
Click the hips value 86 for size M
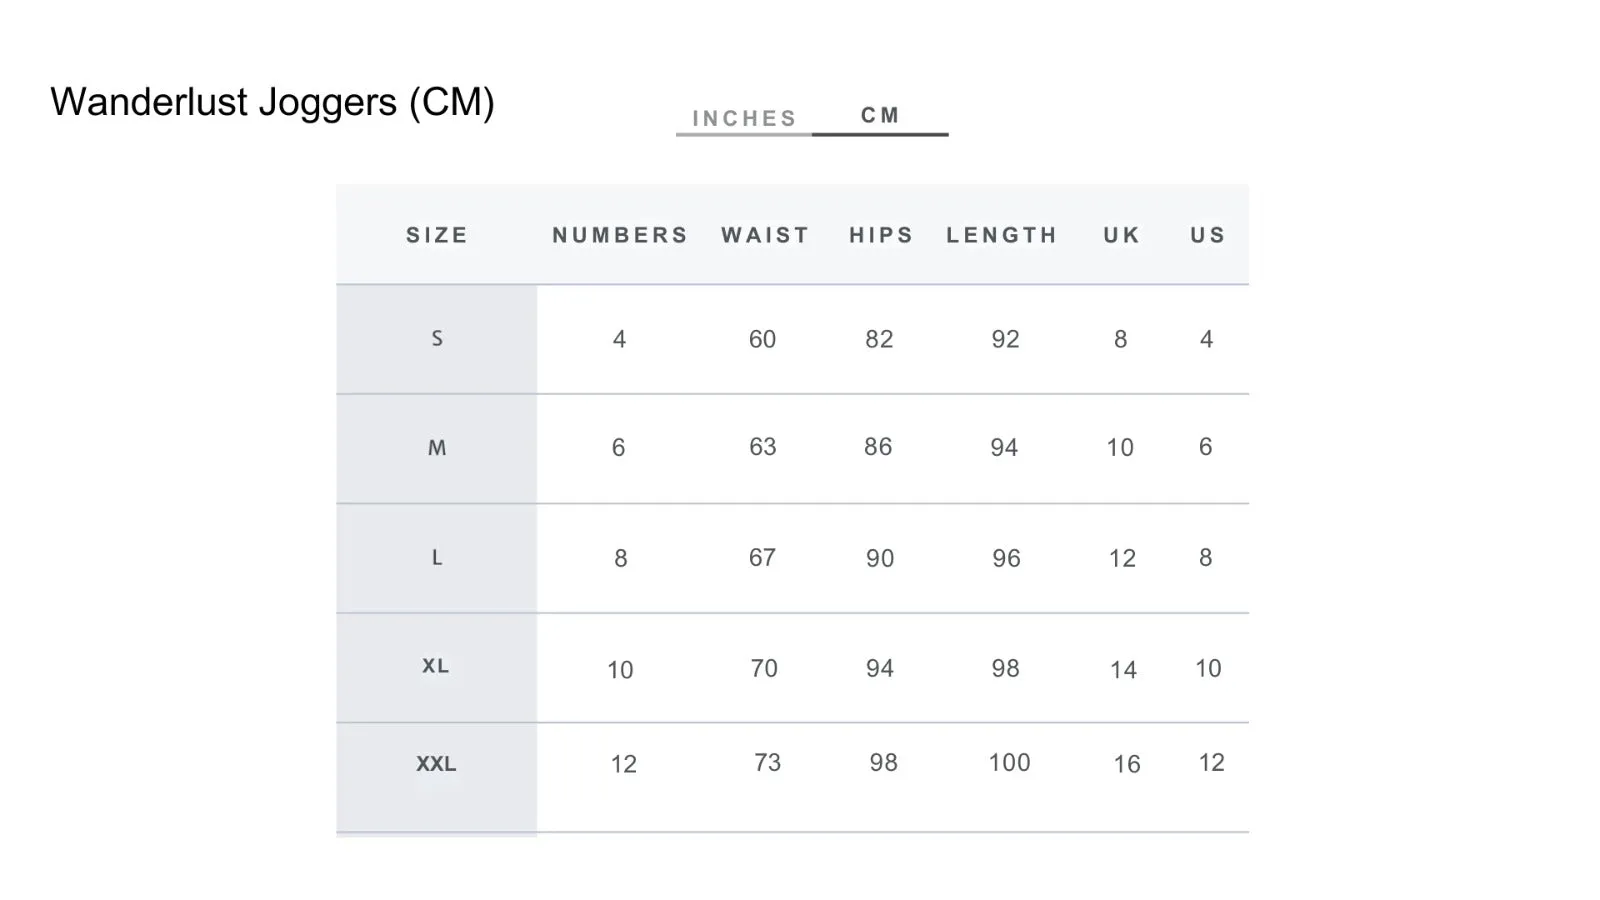point(878,447)
